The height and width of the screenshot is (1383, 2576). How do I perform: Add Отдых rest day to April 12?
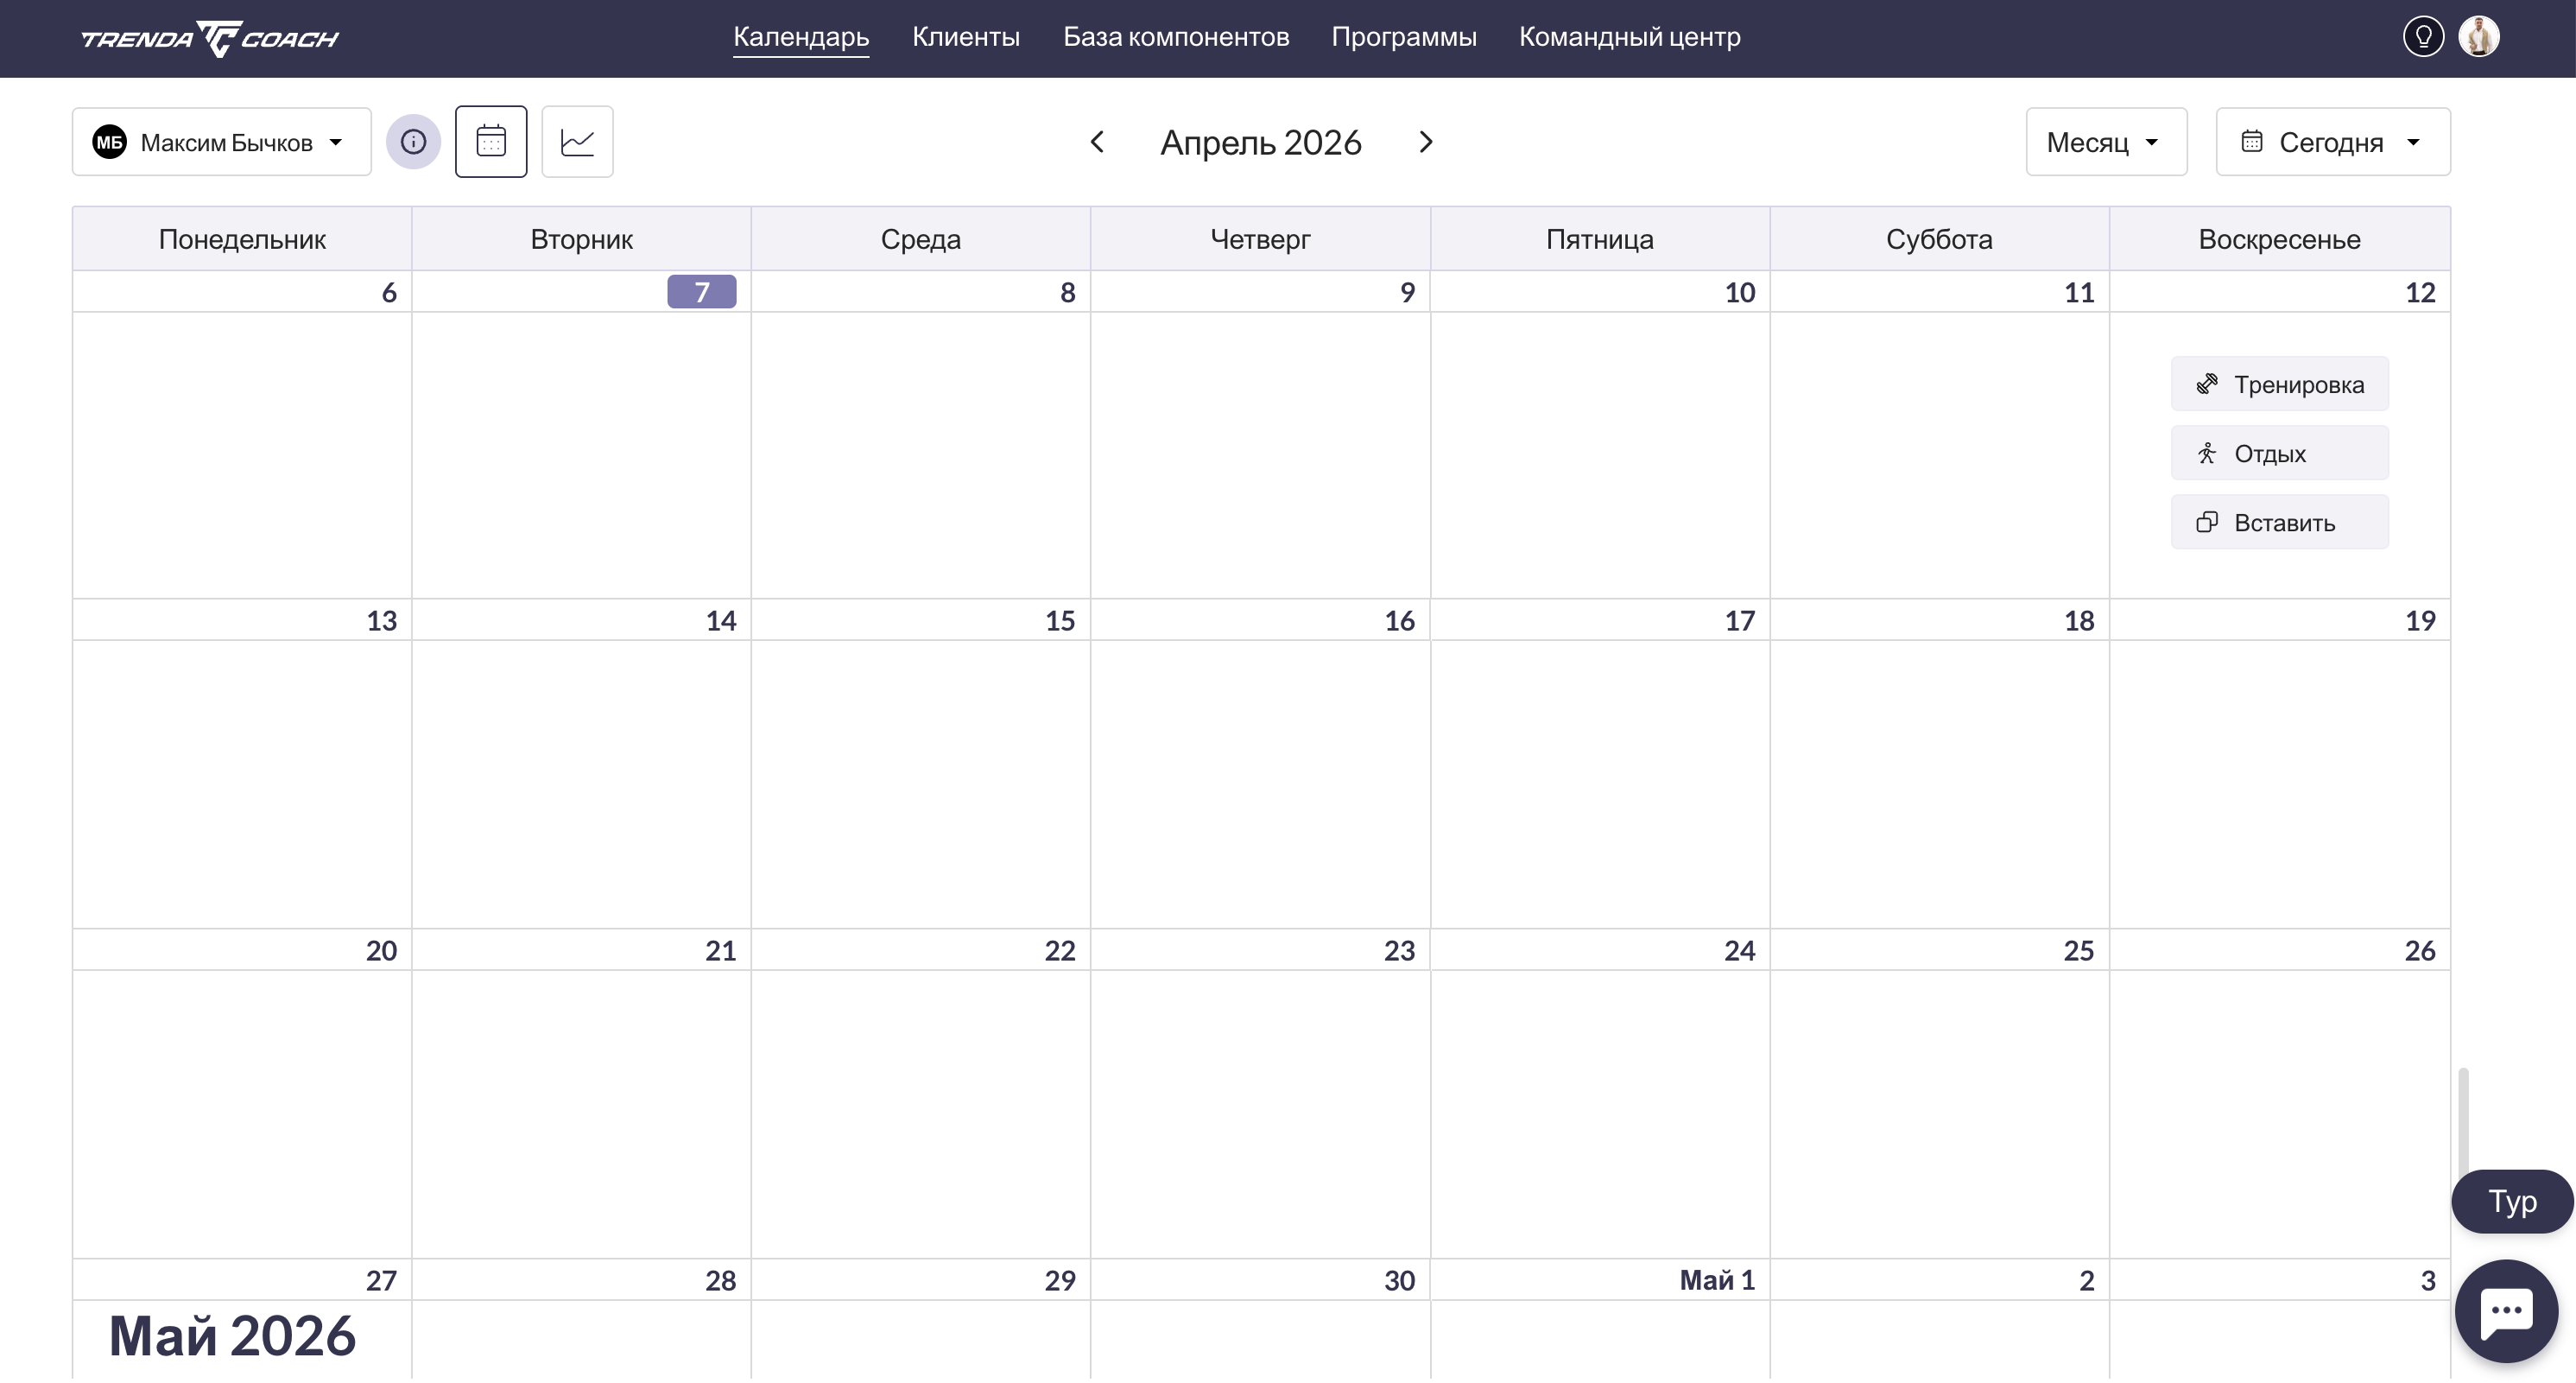(x=2279, y=453)
